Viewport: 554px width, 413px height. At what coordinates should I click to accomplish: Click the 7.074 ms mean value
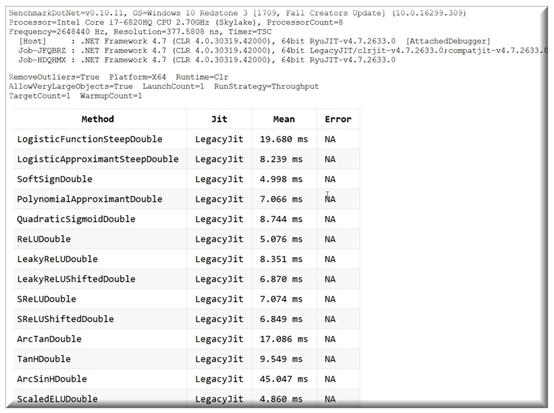(x=281, y=299)
